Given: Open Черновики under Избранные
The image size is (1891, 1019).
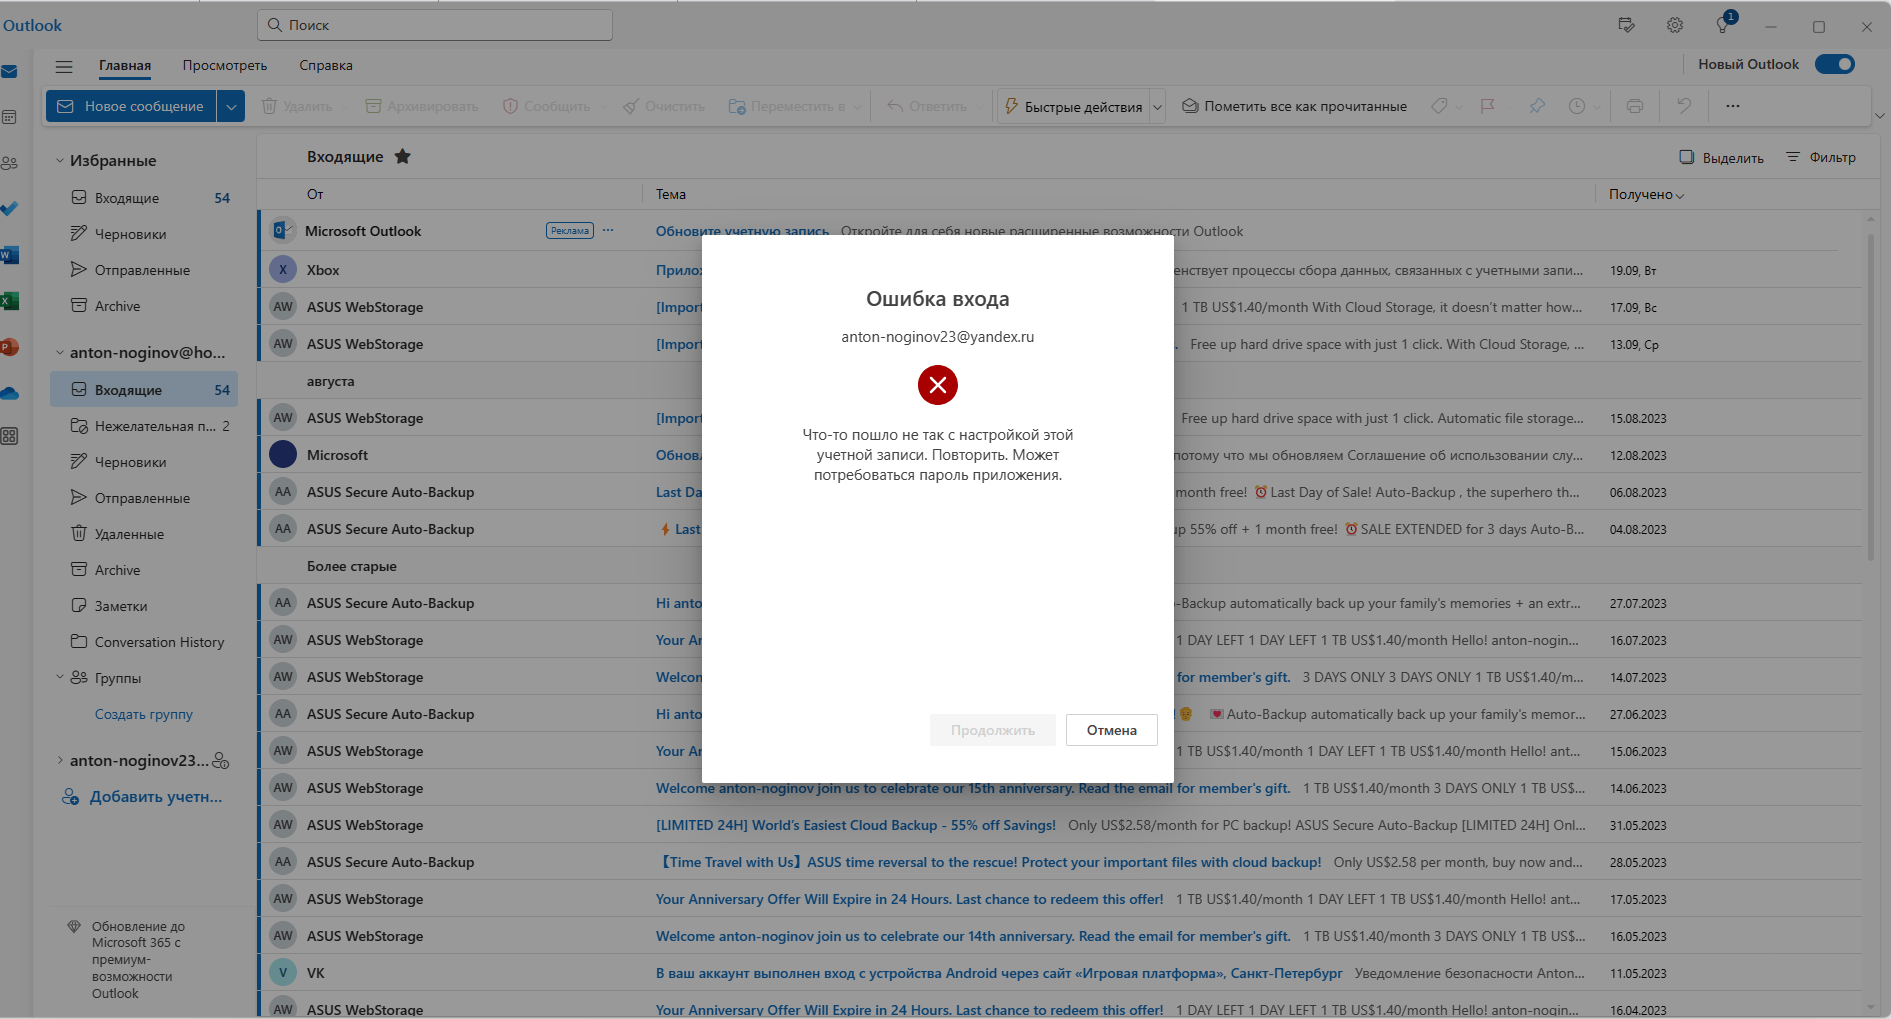Looking at the screenshot, I should pos(144,234).
